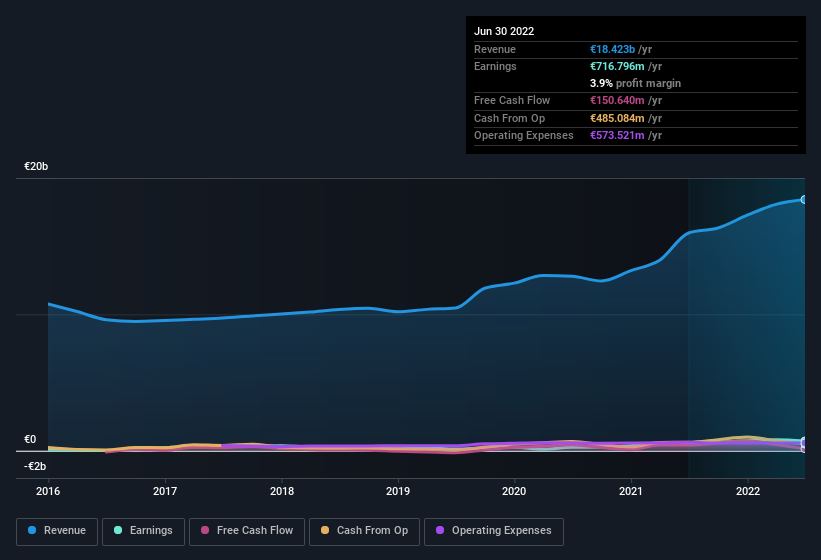Click the €485.084m cash from op value

[617, 118]
